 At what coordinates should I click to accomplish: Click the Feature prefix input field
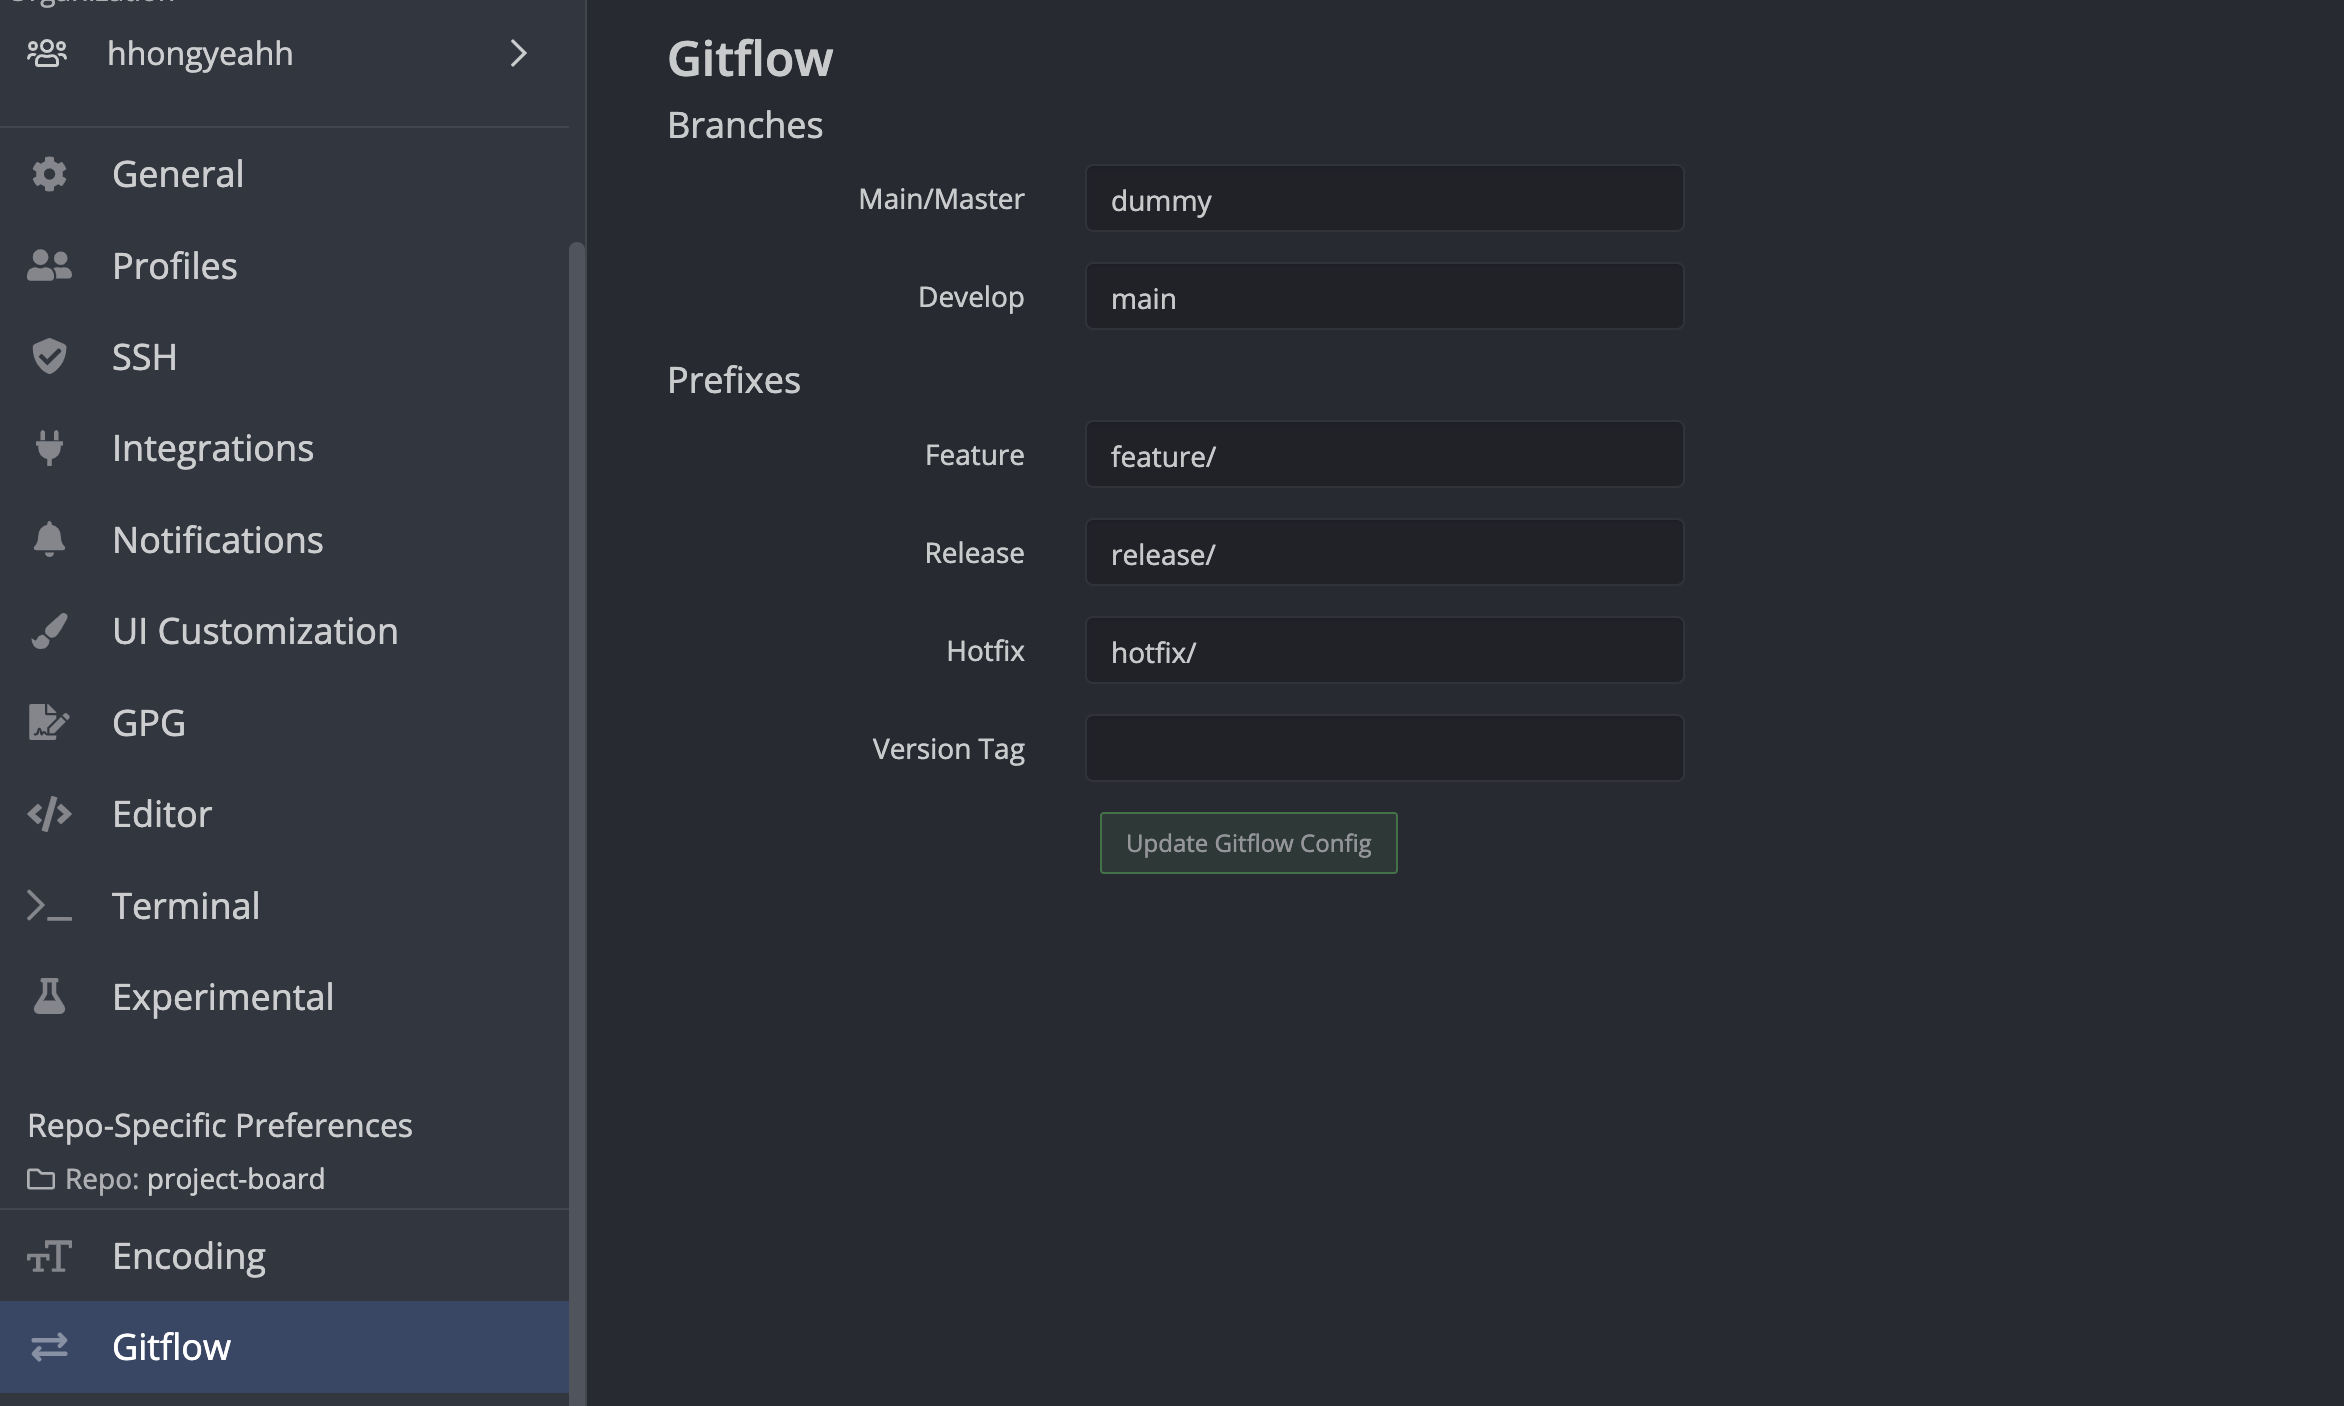[1384, 455]
